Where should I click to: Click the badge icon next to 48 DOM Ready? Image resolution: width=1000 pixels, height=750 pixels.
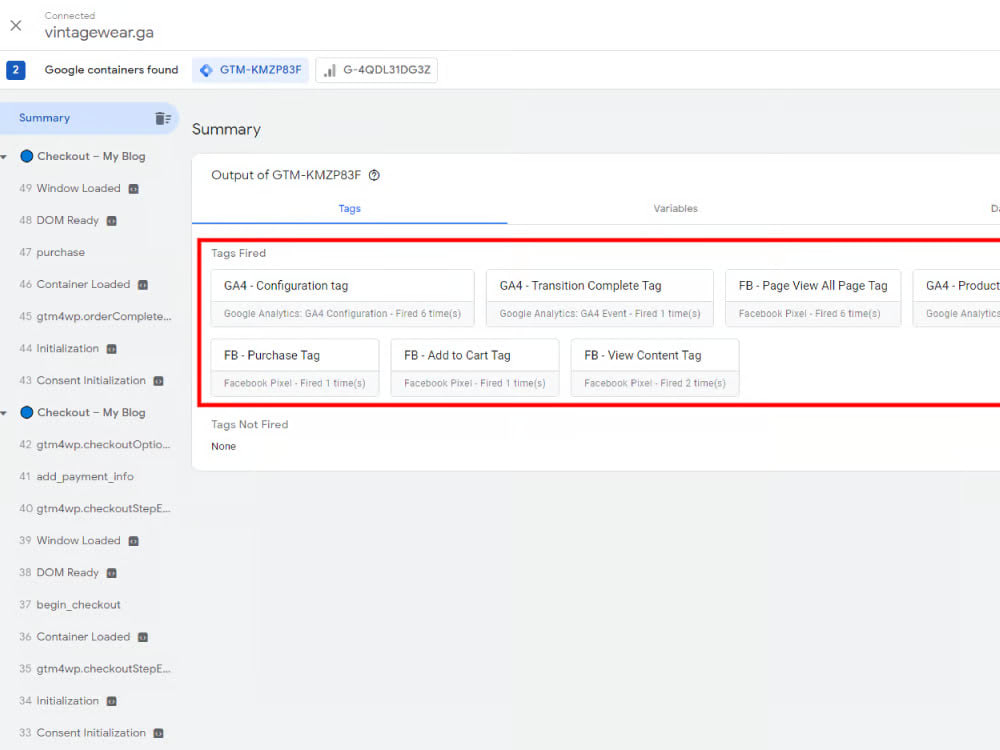point(112,221)
